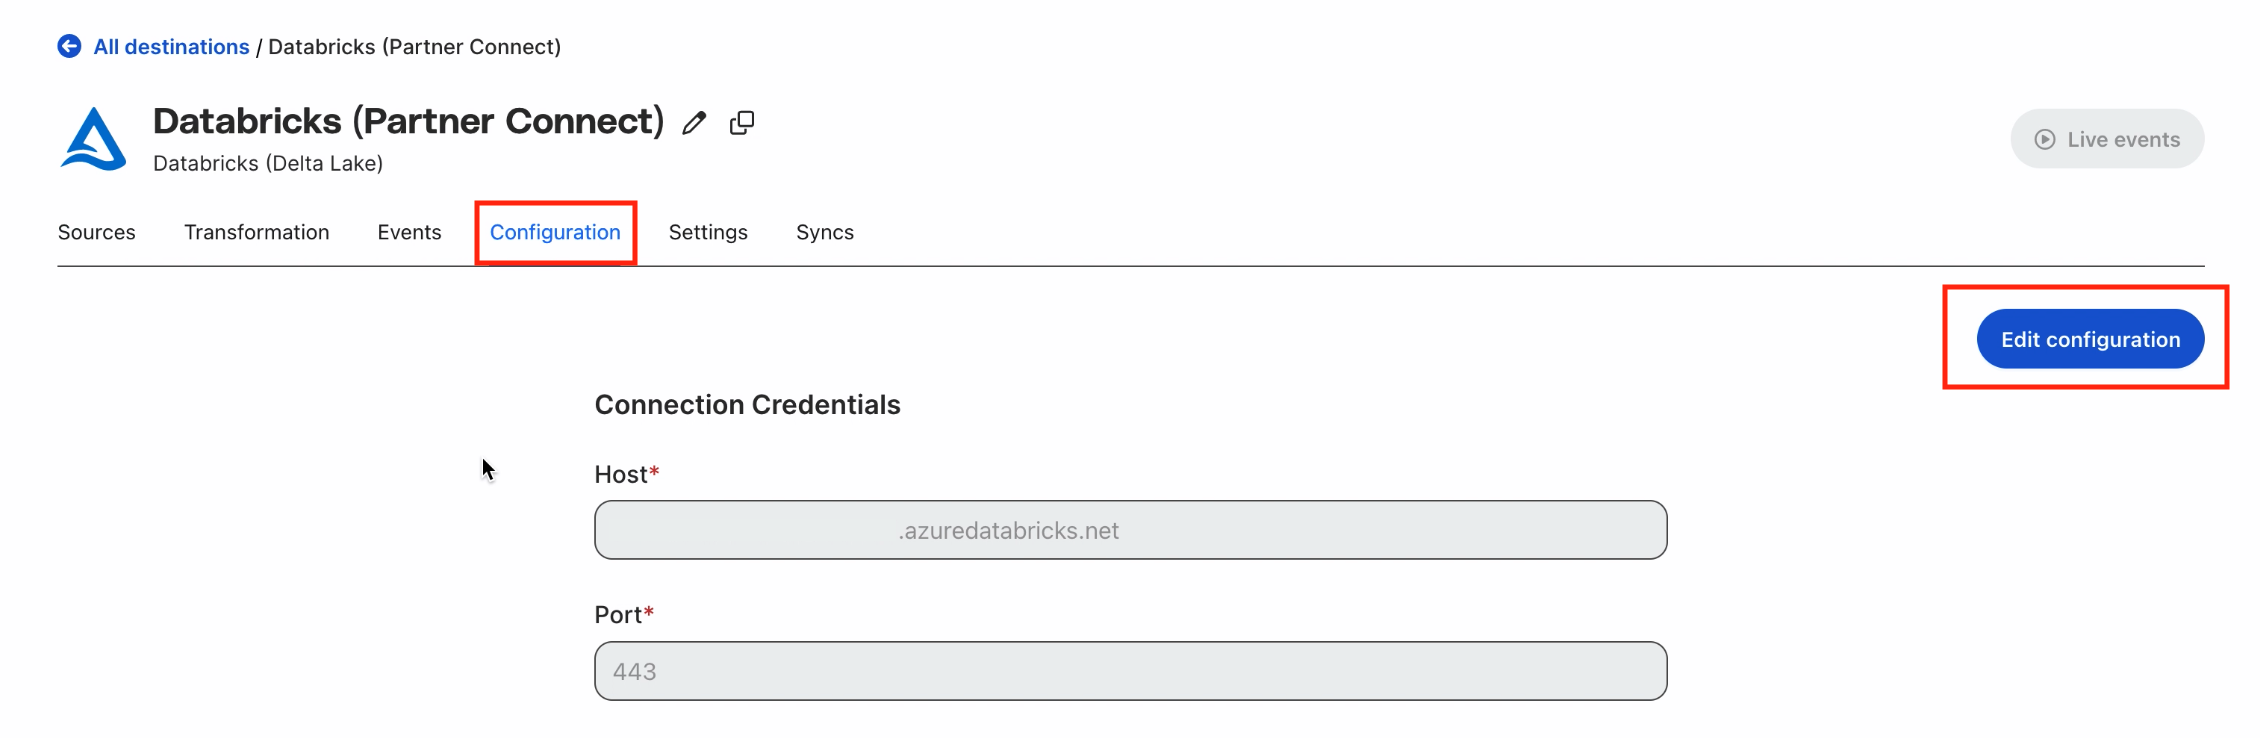Viewport: 2260px width, 738px height.
Task: Click the Live events play icon
Action: click(x=2045, y=139)
